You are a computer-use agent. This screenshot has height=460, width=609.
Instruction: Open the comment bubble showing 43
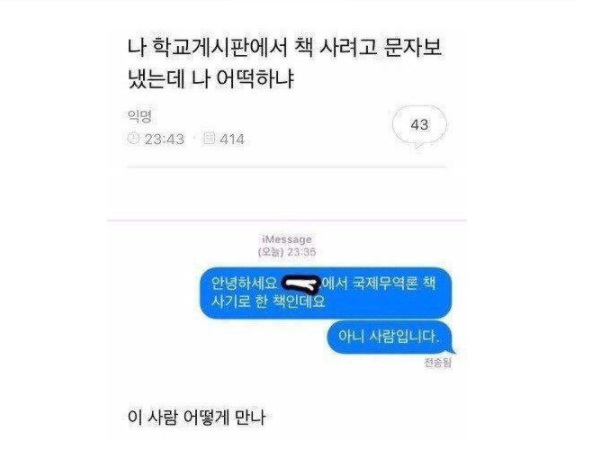(x=419, y=125)
